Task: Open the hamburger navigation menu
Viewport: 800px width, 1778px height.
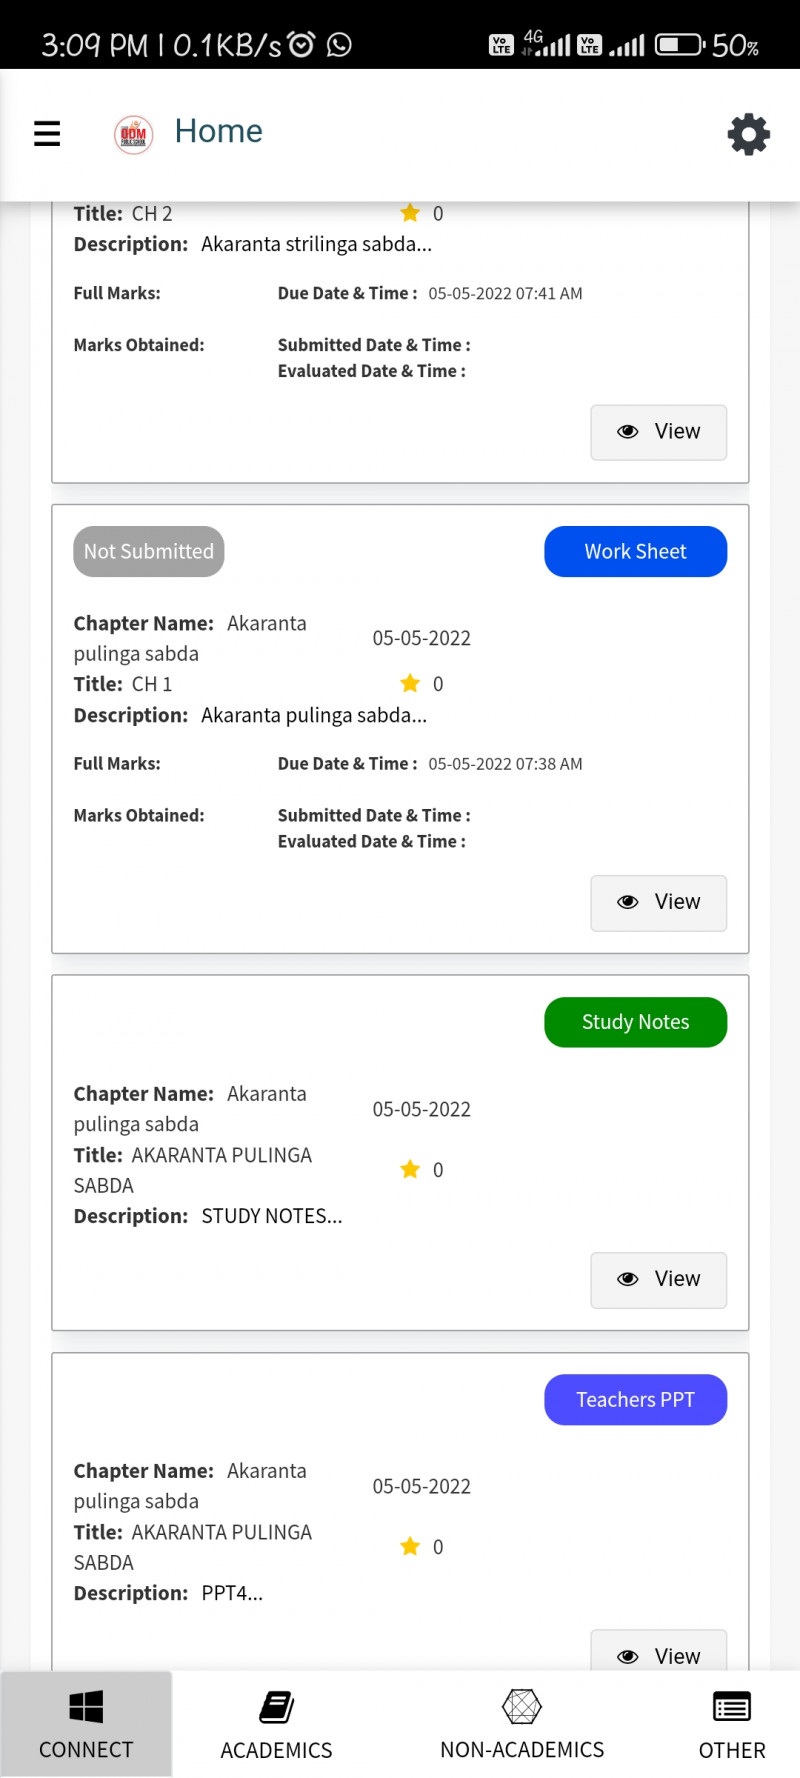Action: (x=47, y=133)
